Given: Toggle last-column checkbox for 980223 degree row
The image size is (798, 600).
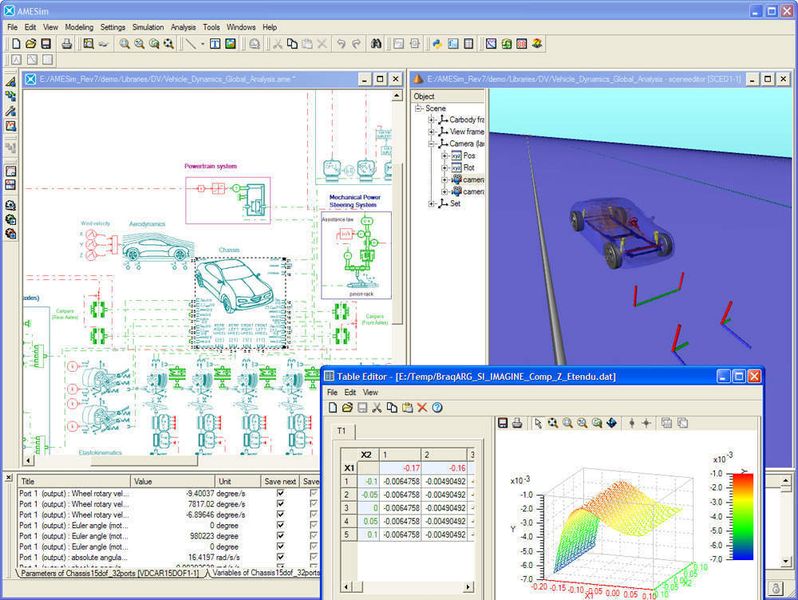Looking at the screenshot, I should 314,536.
